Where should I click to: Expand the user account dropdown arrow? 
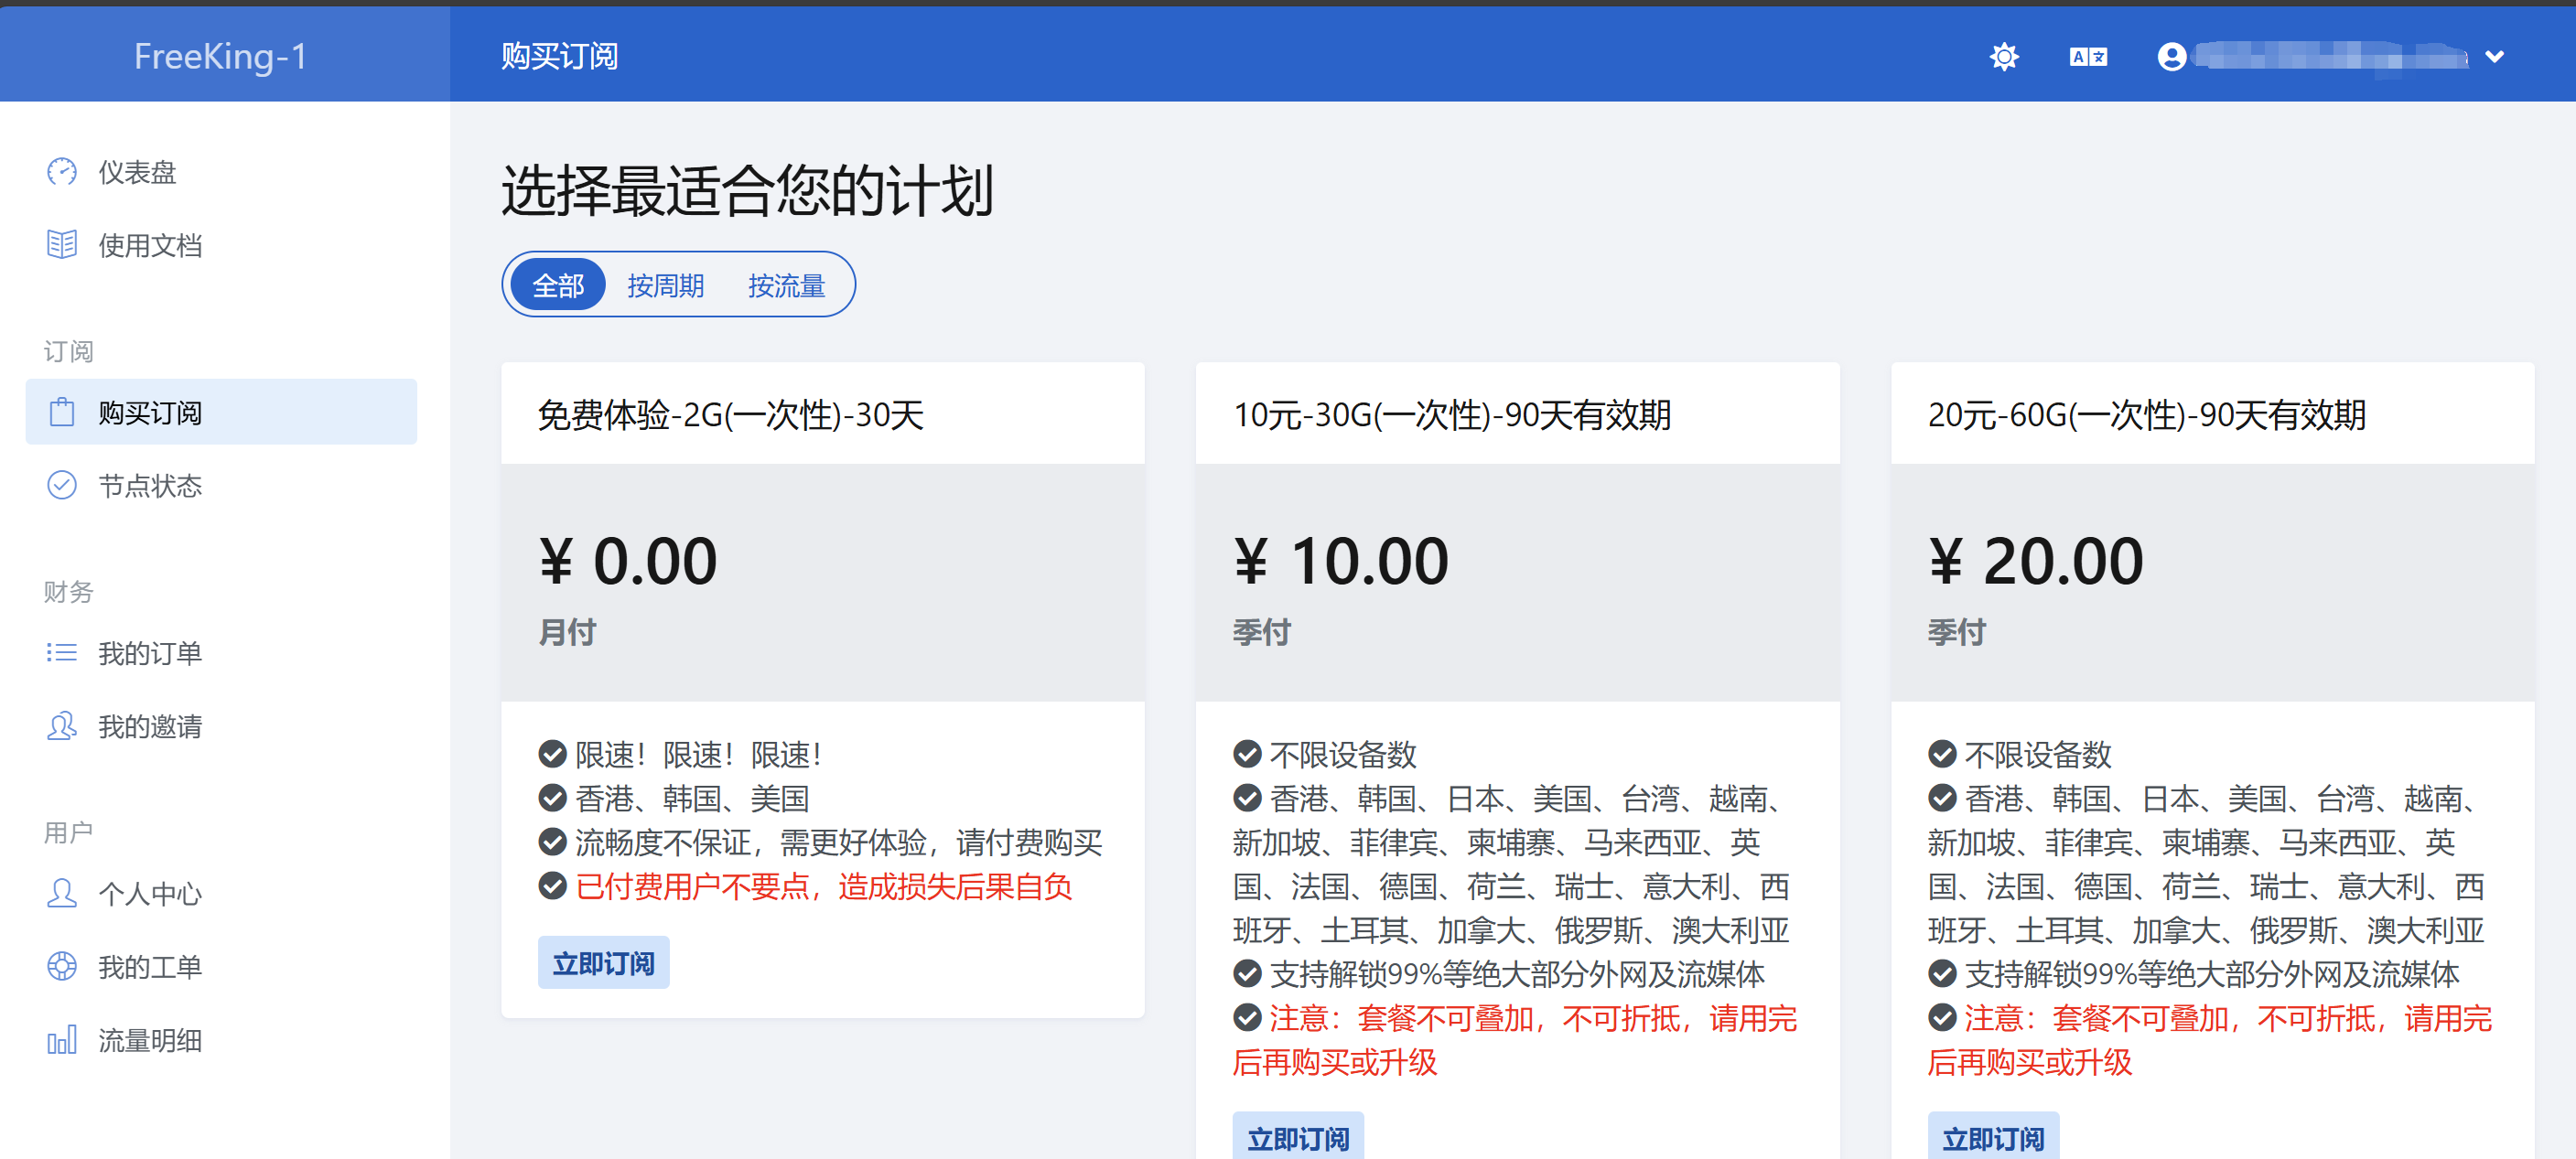(x=2494, y=57)
